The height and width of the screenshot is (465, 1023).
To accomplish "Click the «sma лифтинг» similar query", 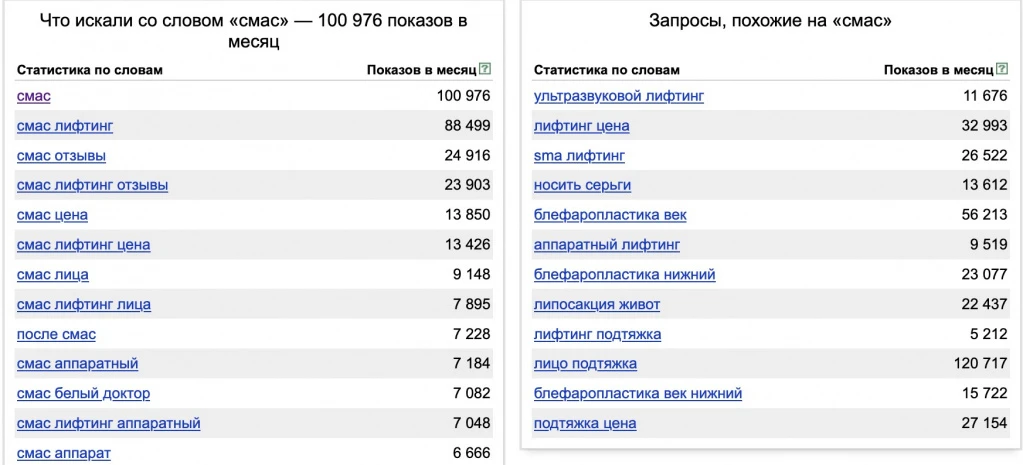I will point(579,156).
